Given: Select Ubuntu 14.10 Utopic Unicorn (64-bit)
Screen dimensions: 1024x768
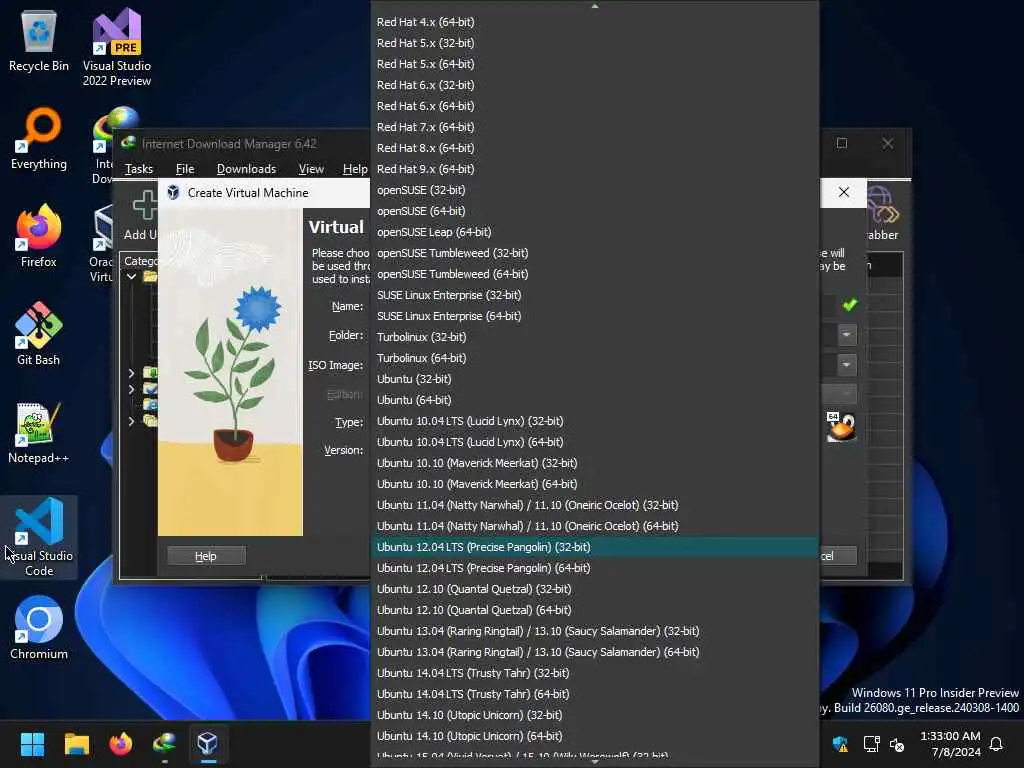Looking at the screenshot, I should coord(594,735).
